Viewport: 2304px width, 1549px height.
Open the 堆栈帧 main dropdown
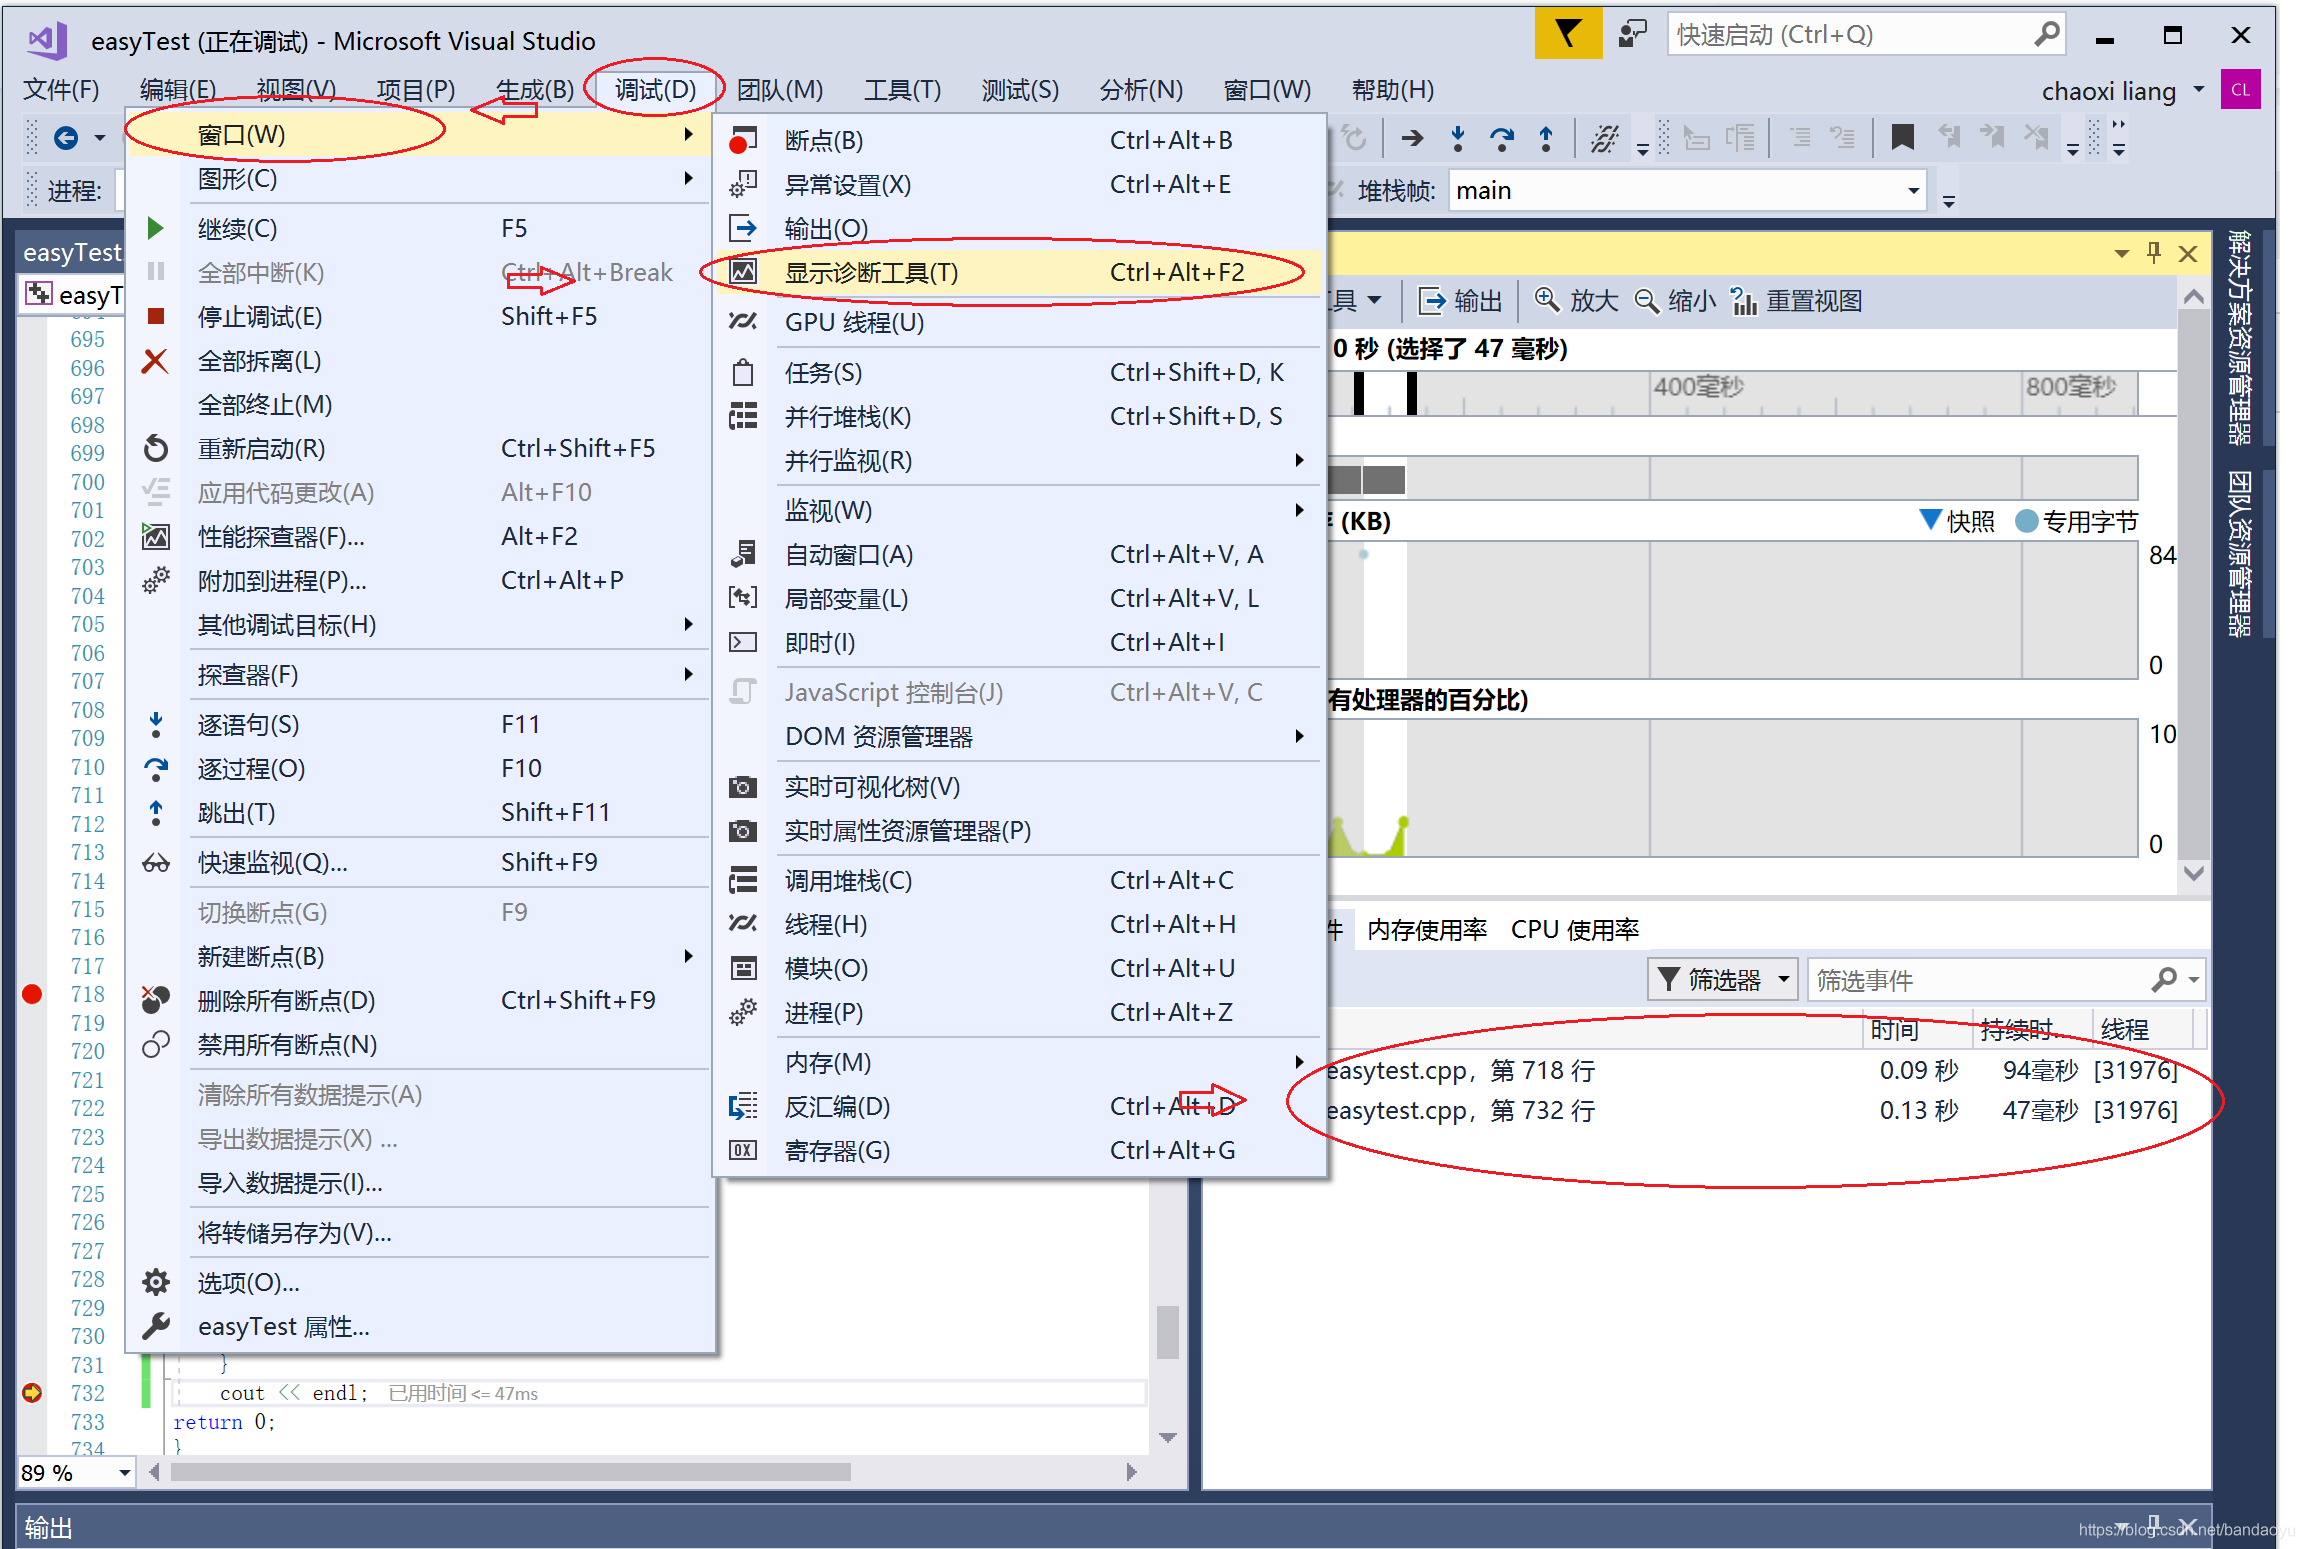point(1910,190)
